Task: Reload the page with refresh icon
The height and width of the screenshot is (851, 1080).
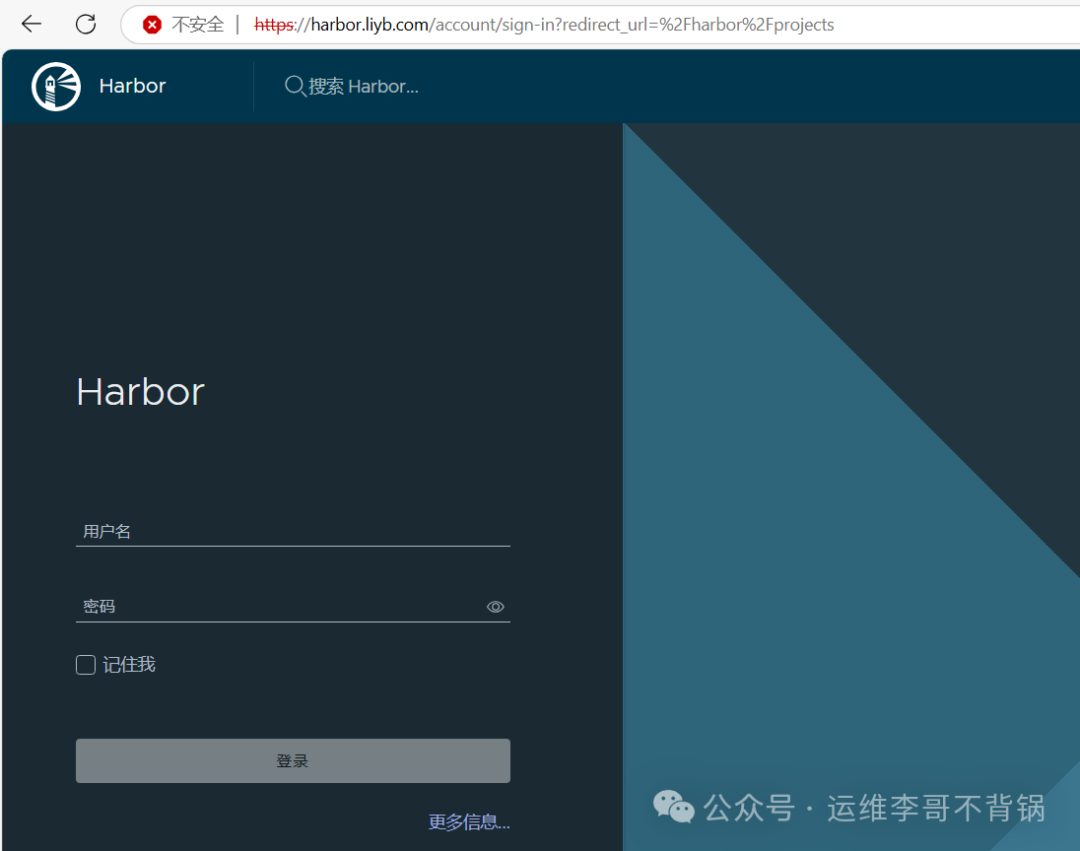Action: point(85,24)
